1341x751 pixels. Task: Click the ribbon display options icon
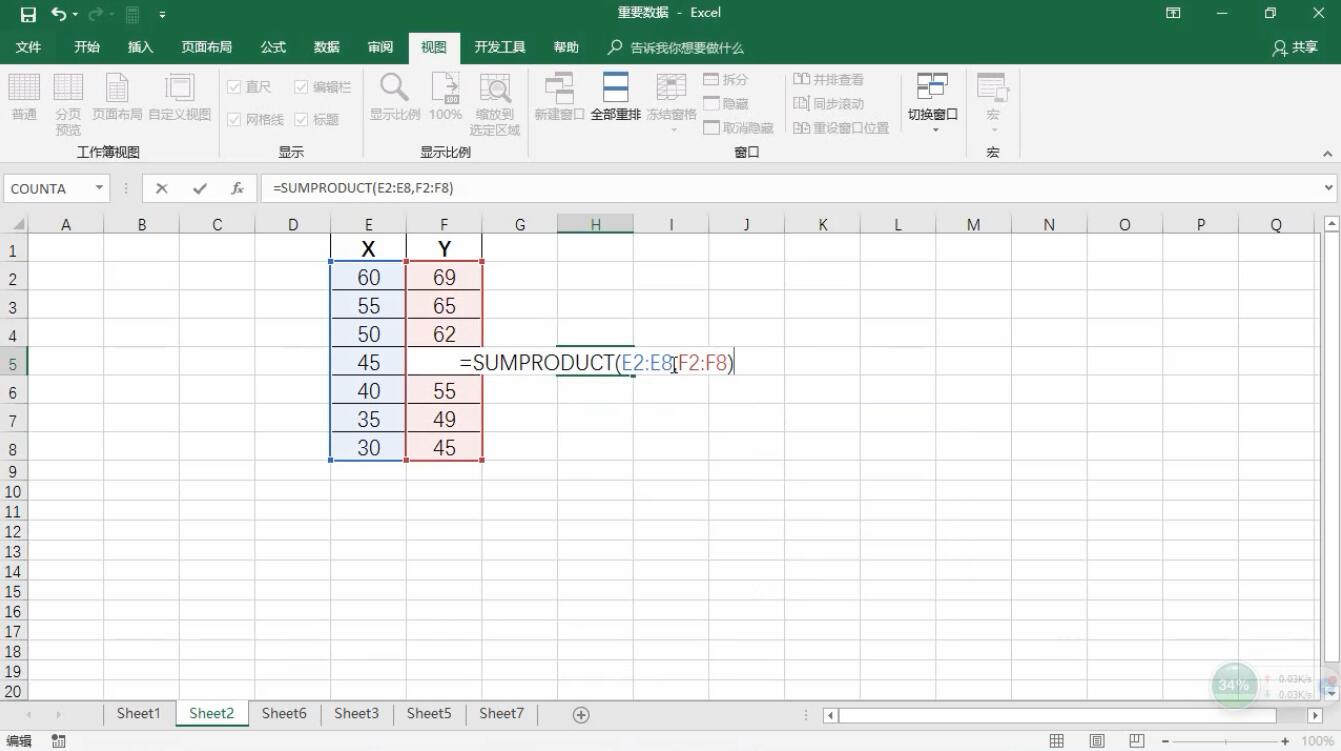click(x=1173, y=14)
